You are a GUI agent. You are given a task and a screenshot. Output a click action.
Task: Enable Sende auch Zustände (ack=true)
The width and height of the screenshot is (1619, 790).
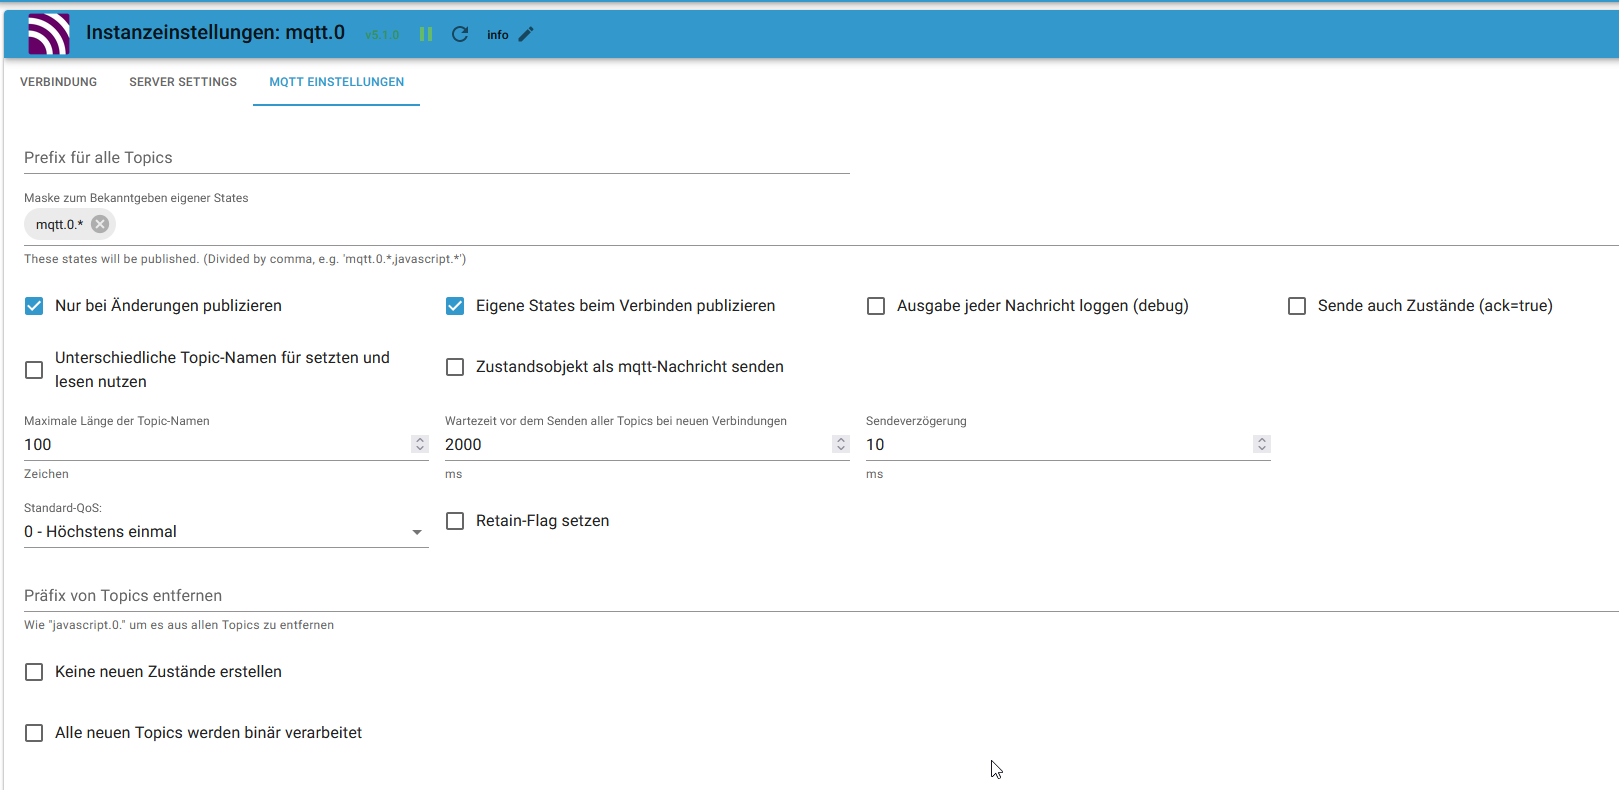point(1297,306)
